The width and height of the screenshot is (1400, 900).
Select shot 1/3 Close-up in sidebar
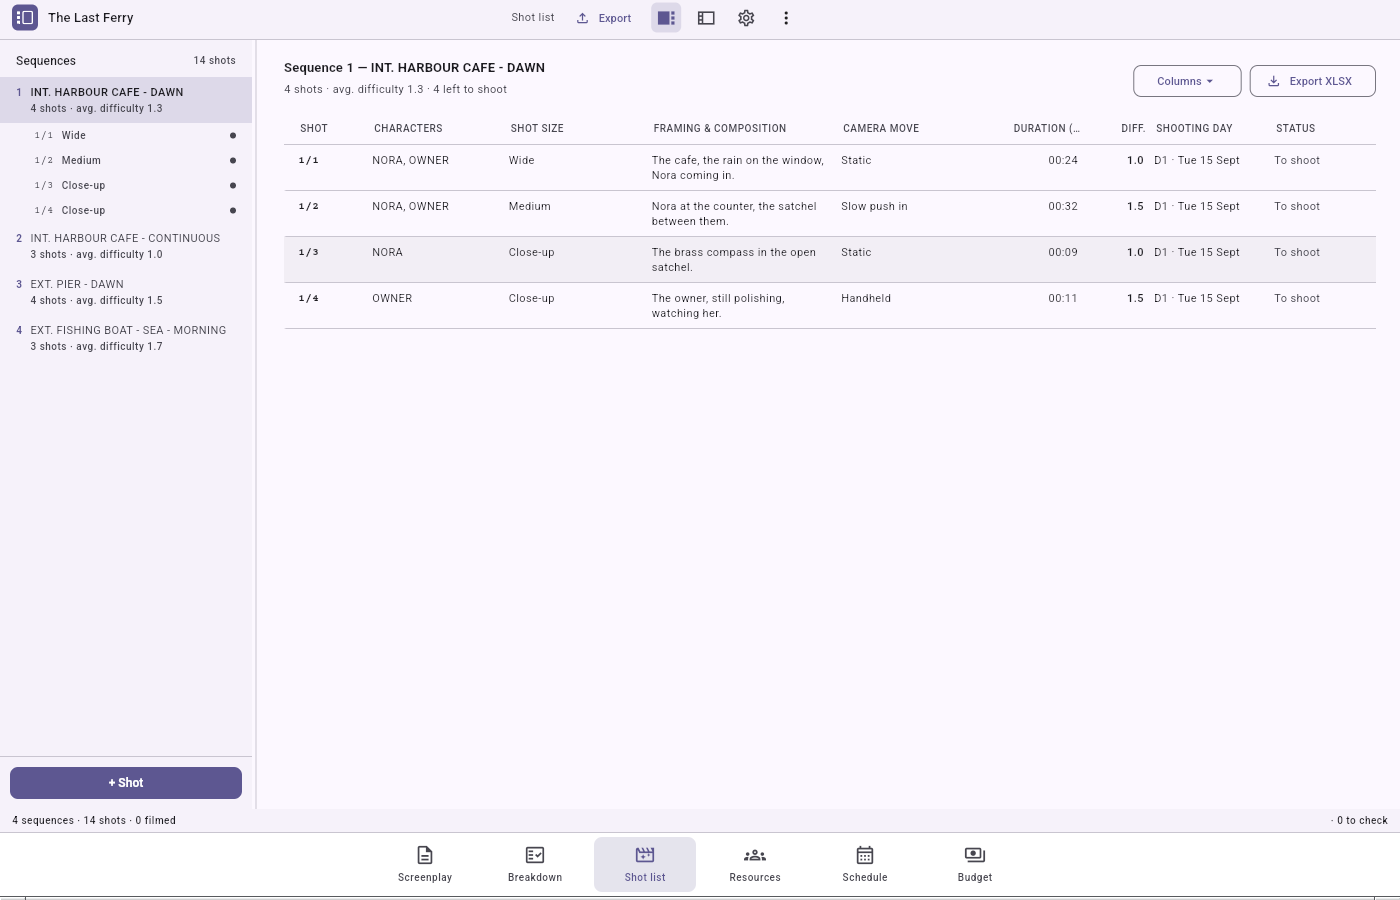pyautogui.click(x=126, y=185)
